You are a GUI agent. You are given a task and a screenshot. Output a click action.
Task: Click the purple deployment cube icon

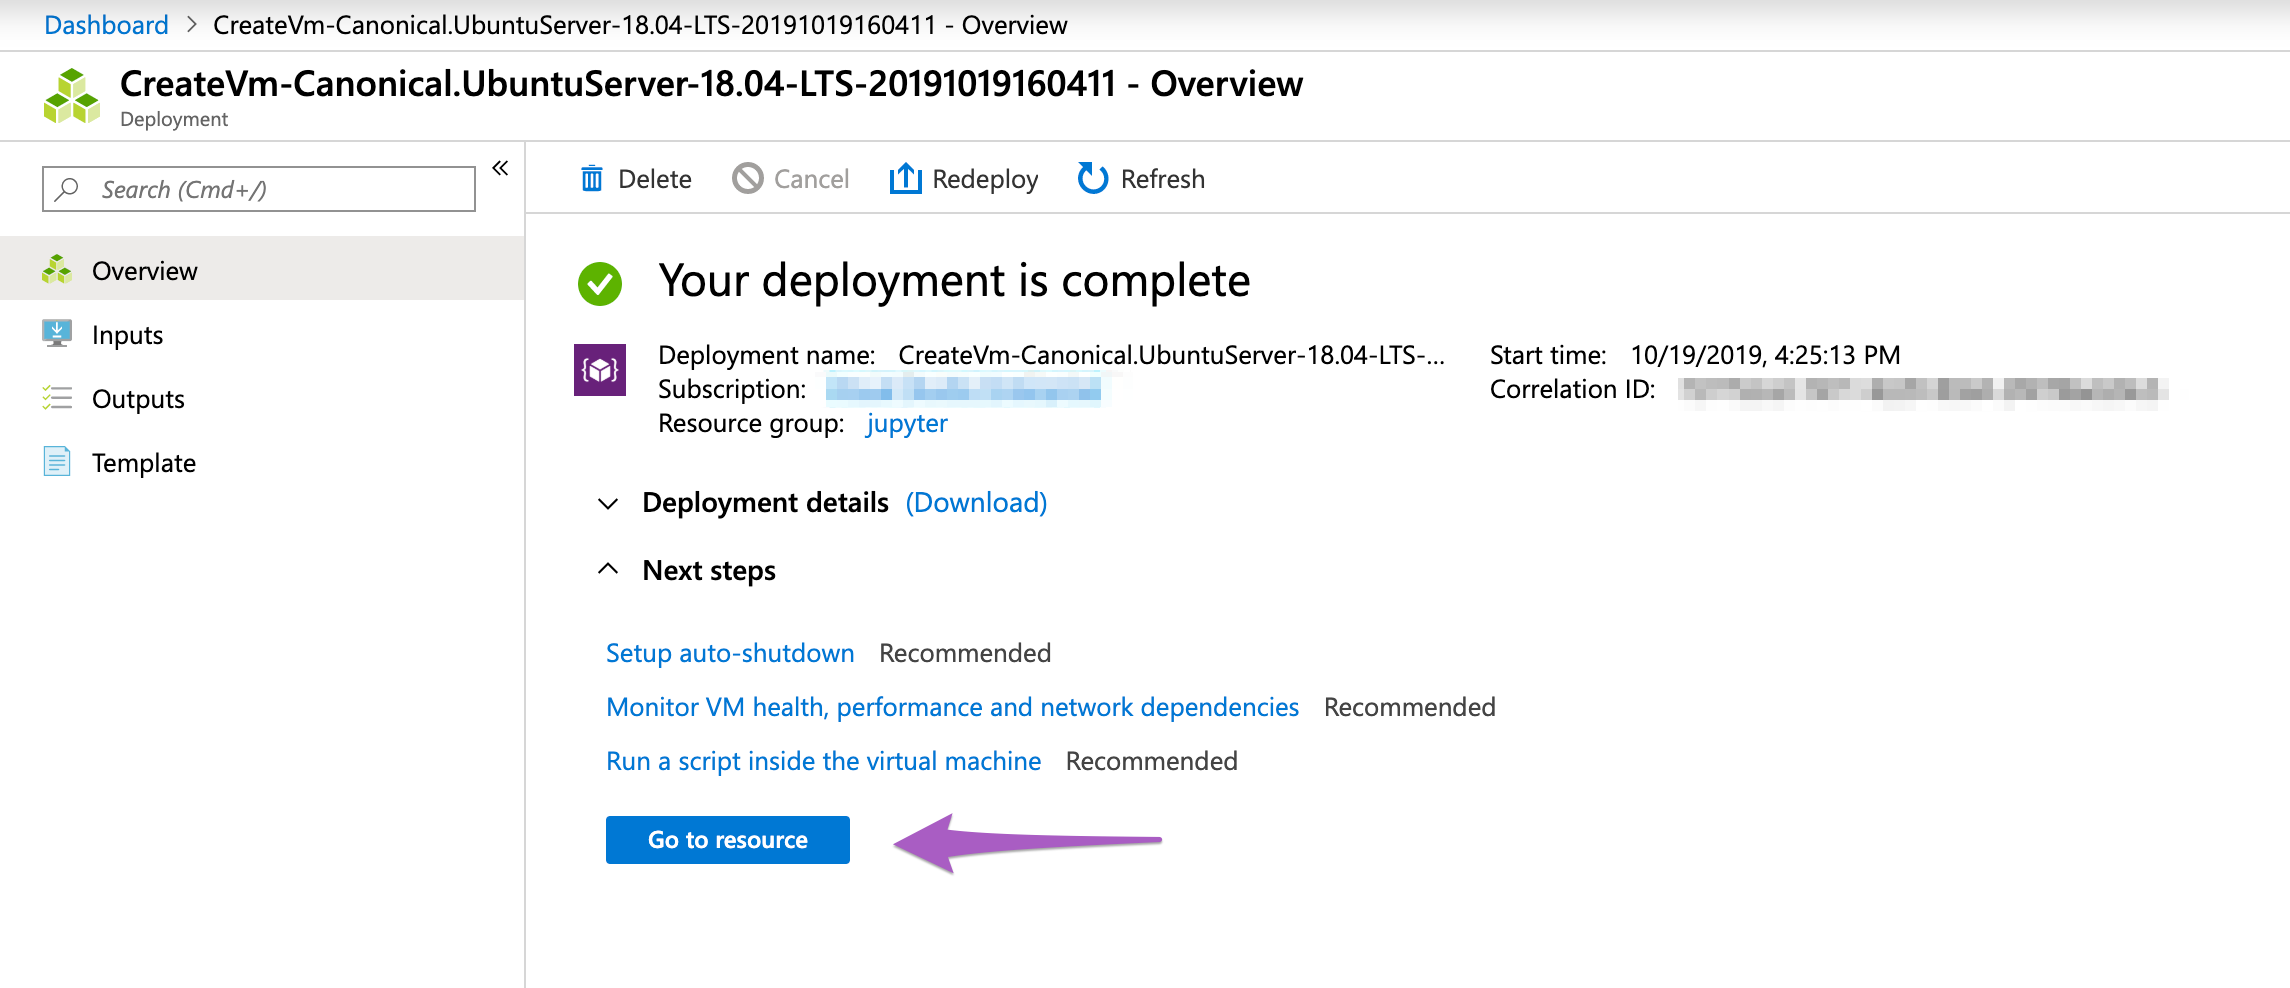point(600,370)
